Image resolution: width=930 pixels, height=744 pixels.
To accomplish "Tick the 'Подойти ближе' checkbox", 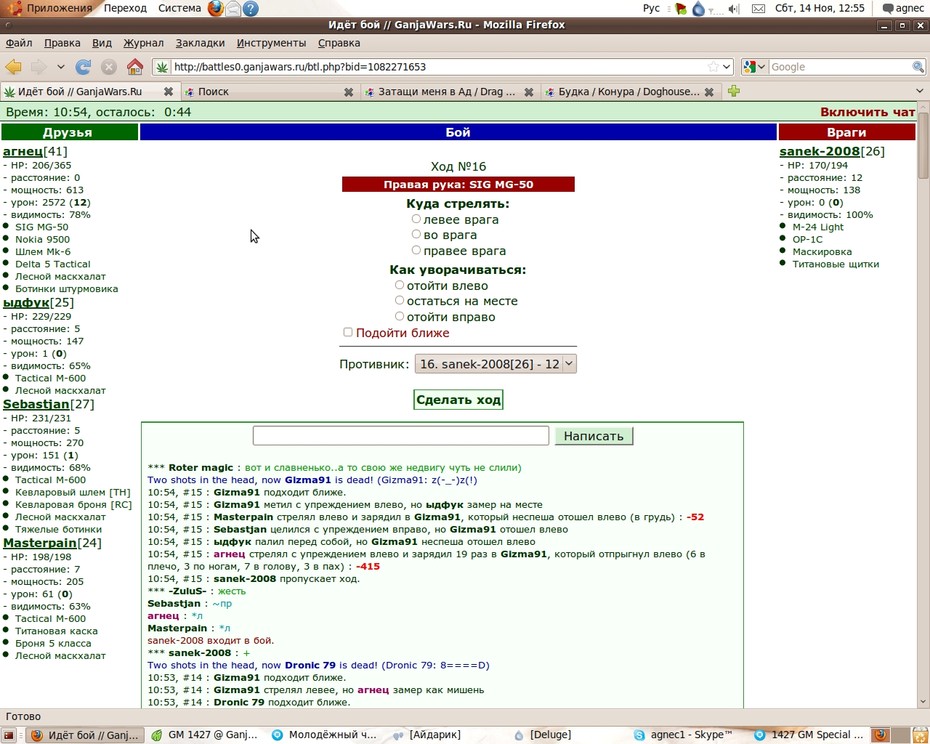I will coord(348,332).
